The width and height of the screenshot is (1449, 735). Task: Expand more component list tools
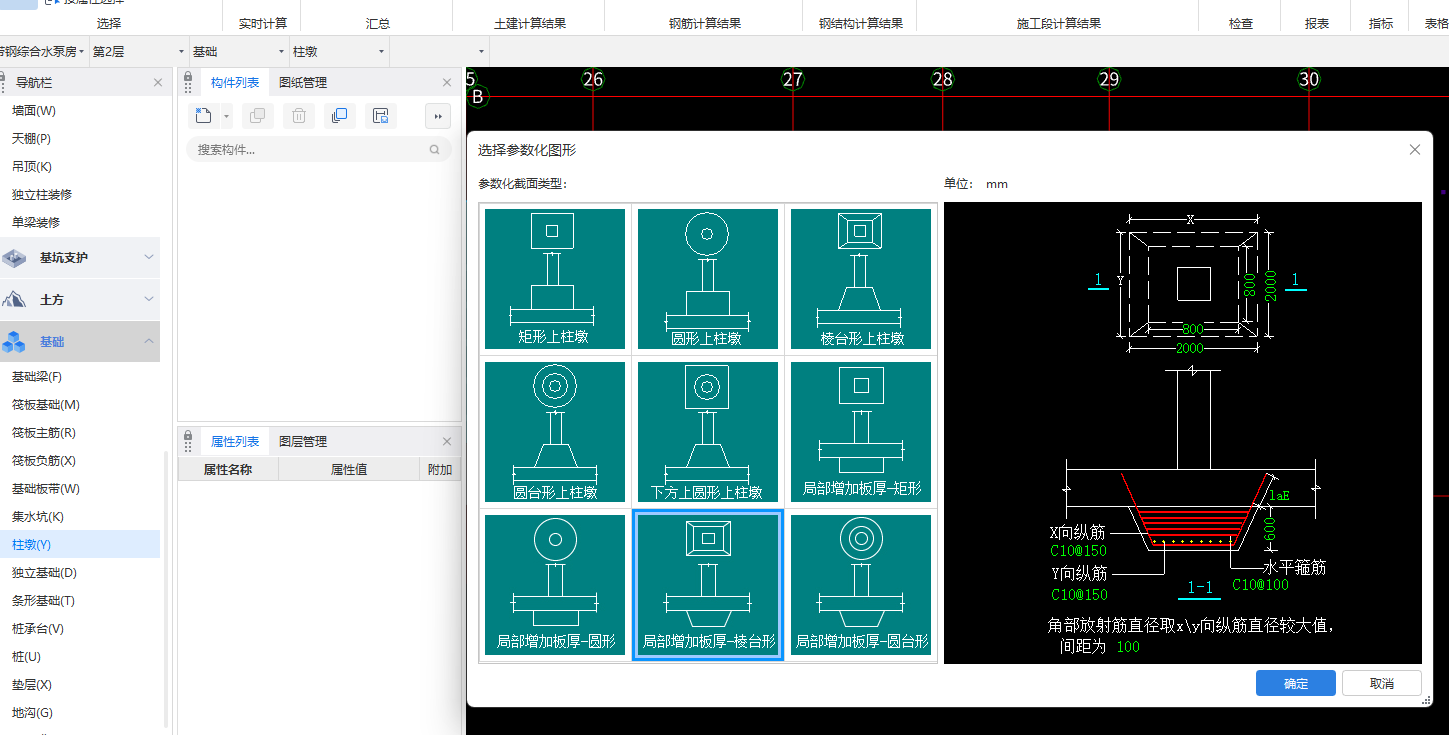pos(437,116)
